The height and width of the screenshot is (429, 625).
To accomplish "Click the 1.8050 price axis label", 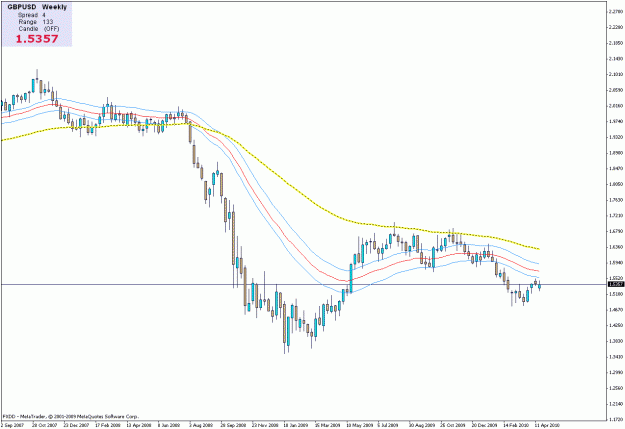I will tap(616, 184).
